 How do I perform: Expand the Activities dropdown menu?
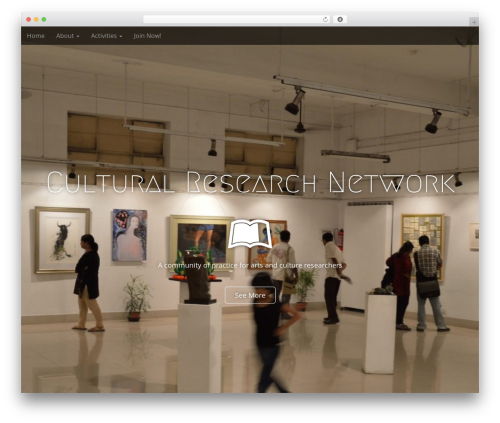106,36
